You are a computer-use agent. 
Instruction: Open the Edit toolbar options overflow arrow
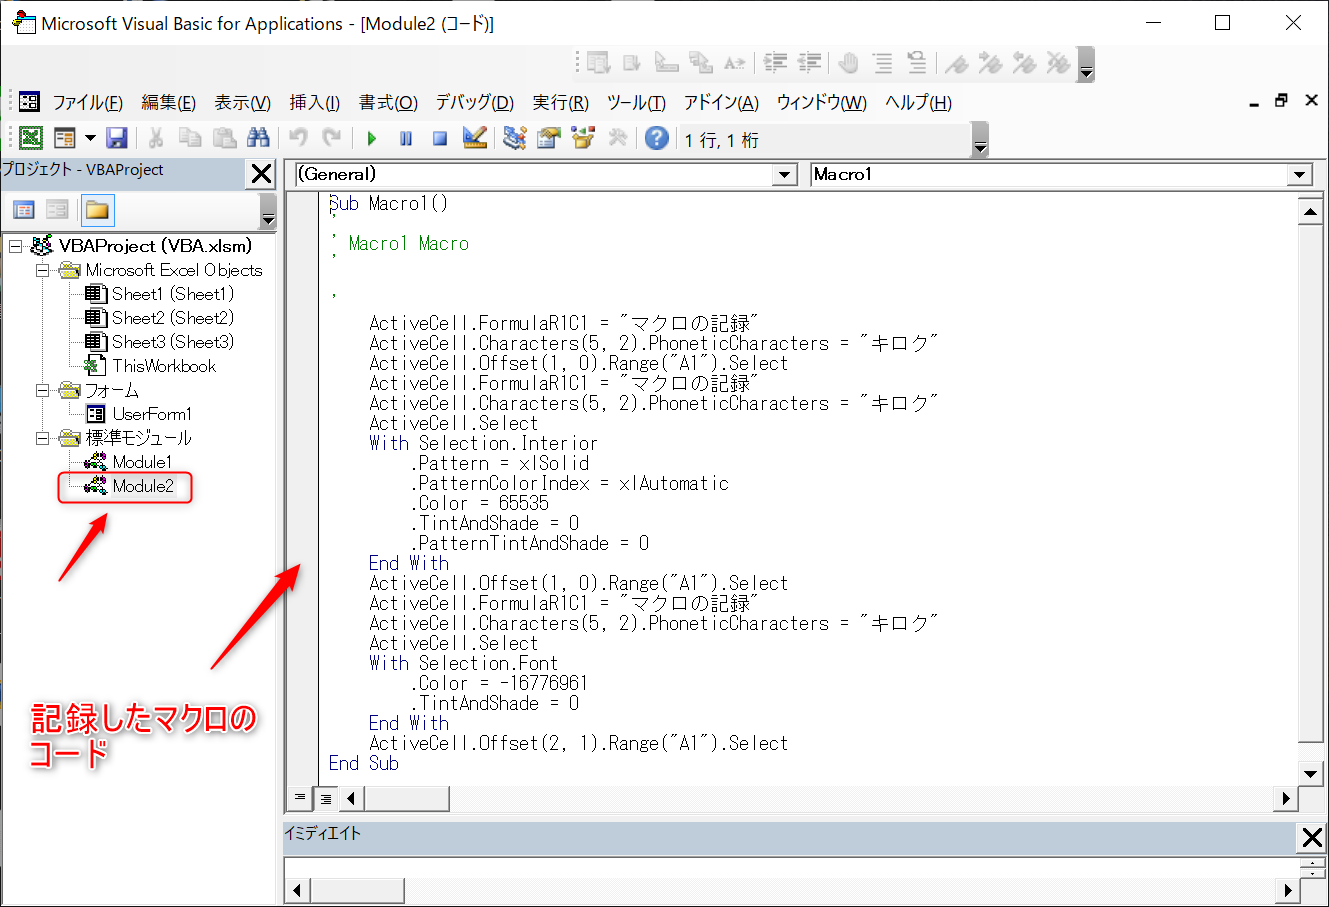1086,65
